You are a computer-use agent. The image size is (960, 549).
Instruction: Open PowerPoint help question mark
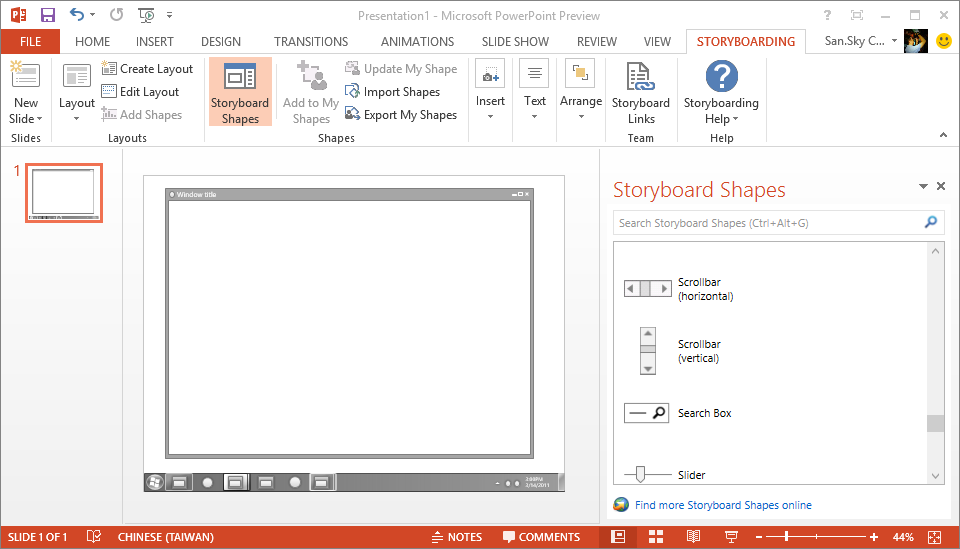point(827,15)
